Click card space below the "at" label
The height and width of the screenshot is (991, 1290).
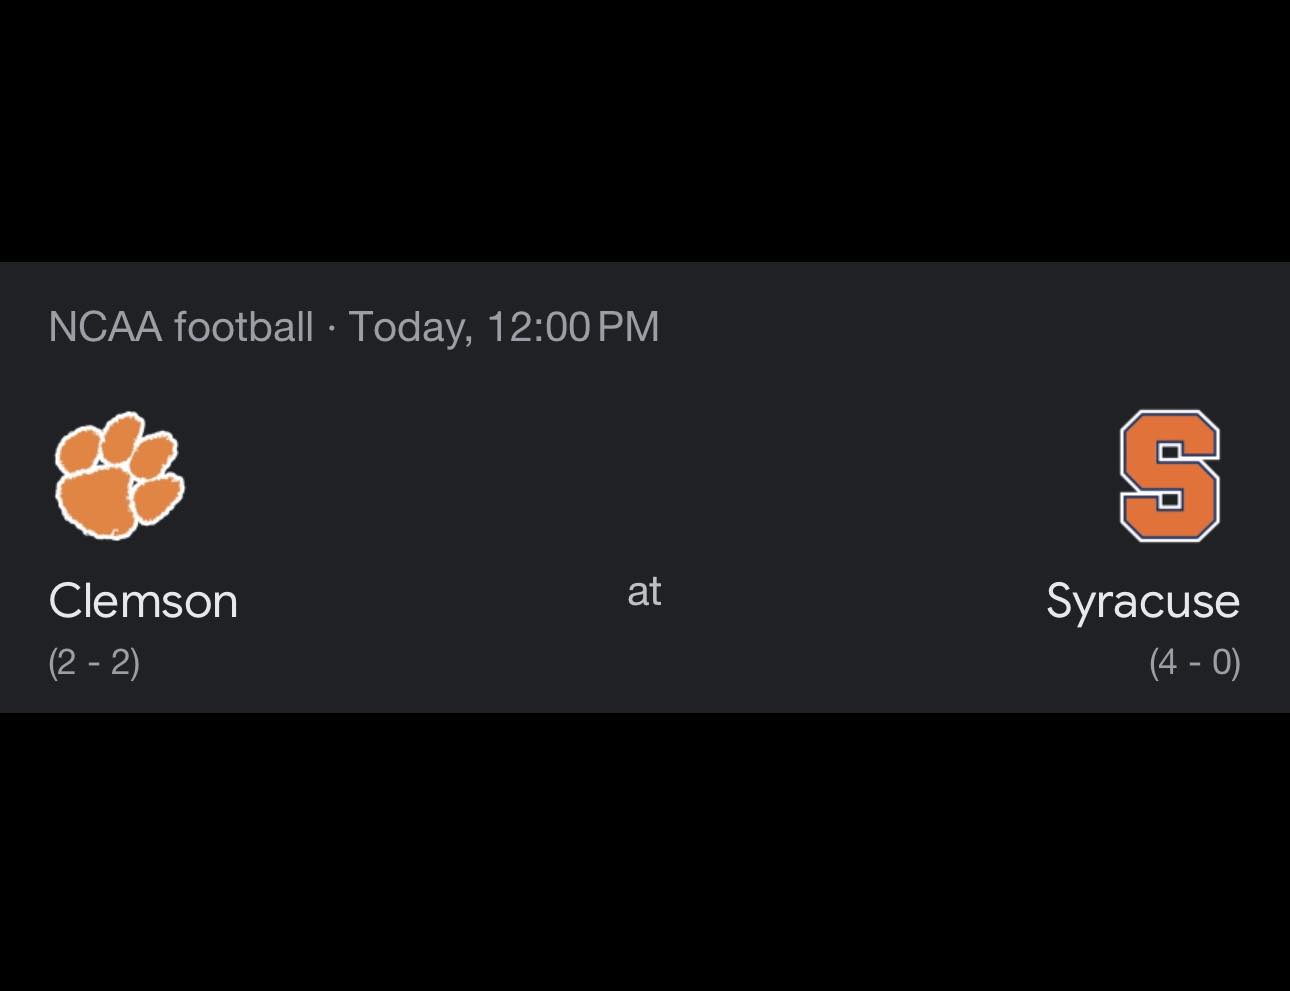644,662
